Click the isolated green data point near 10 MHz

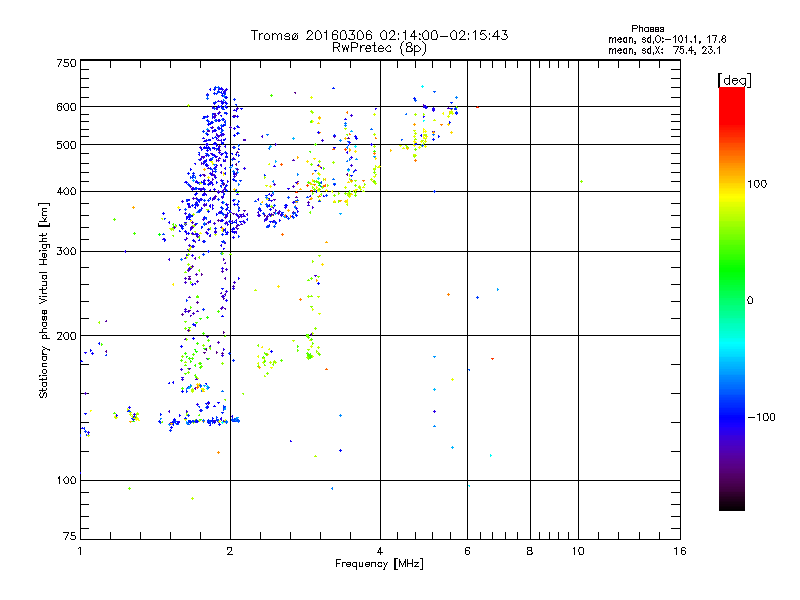[x=581, y=181]
